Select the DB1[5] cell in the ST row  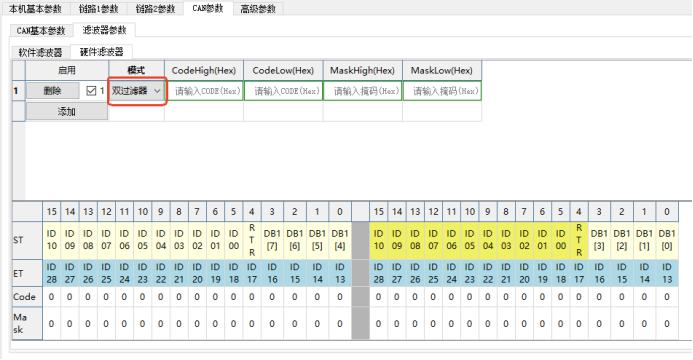317,240
